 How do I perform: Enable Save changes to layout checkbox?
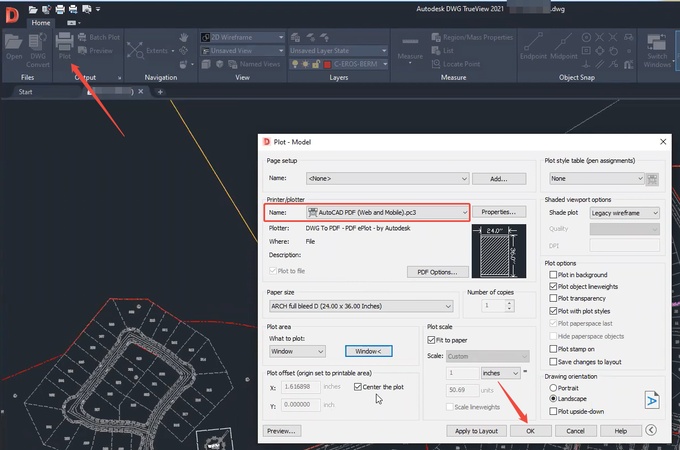tap(553, 362)
